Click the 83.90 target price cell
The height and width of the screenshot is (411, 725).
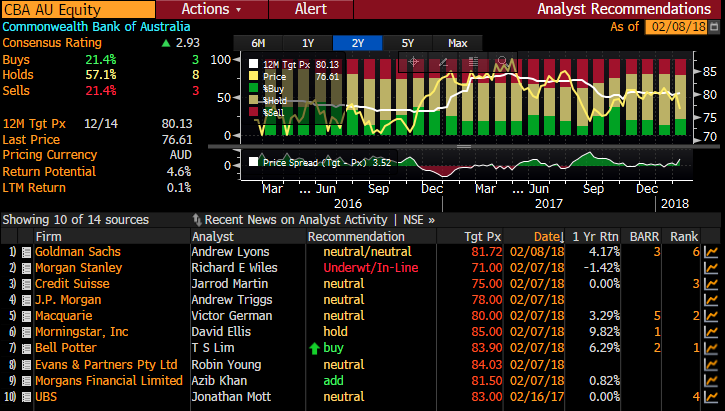click(486, 348)
